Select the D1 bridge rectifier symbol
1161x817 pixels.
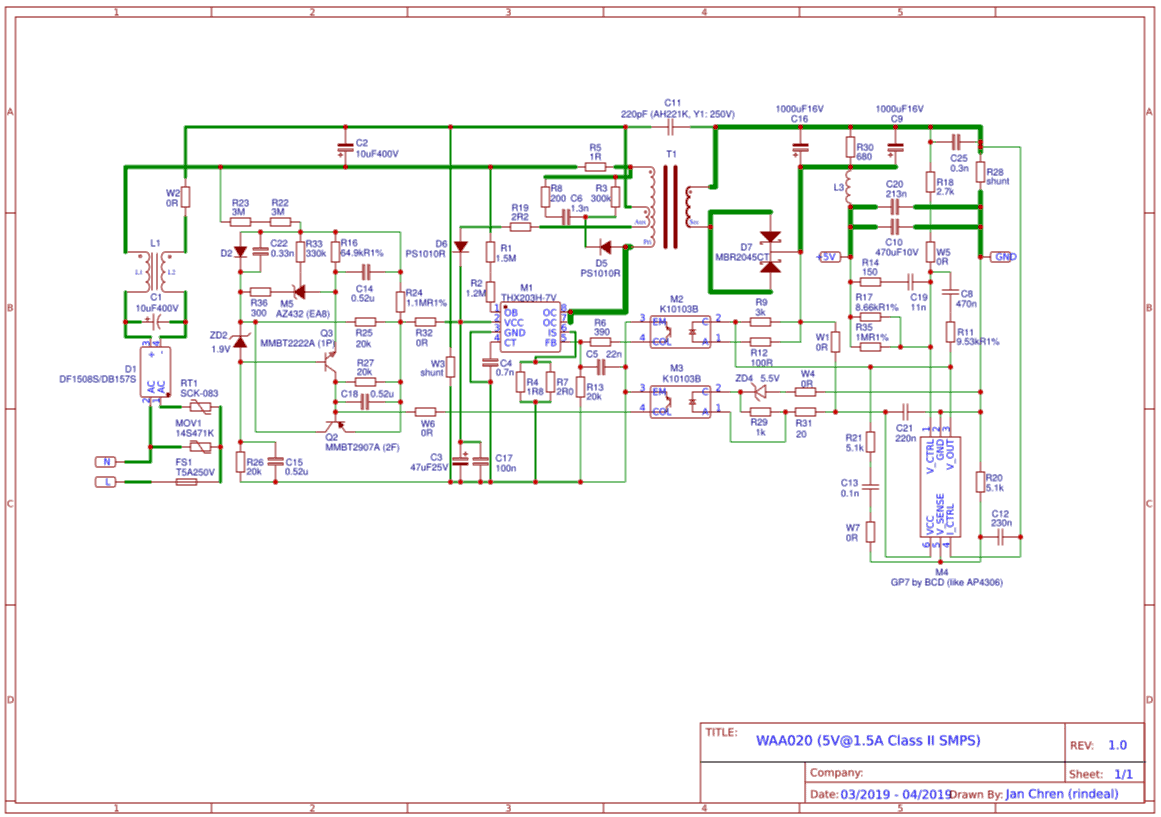154,370
